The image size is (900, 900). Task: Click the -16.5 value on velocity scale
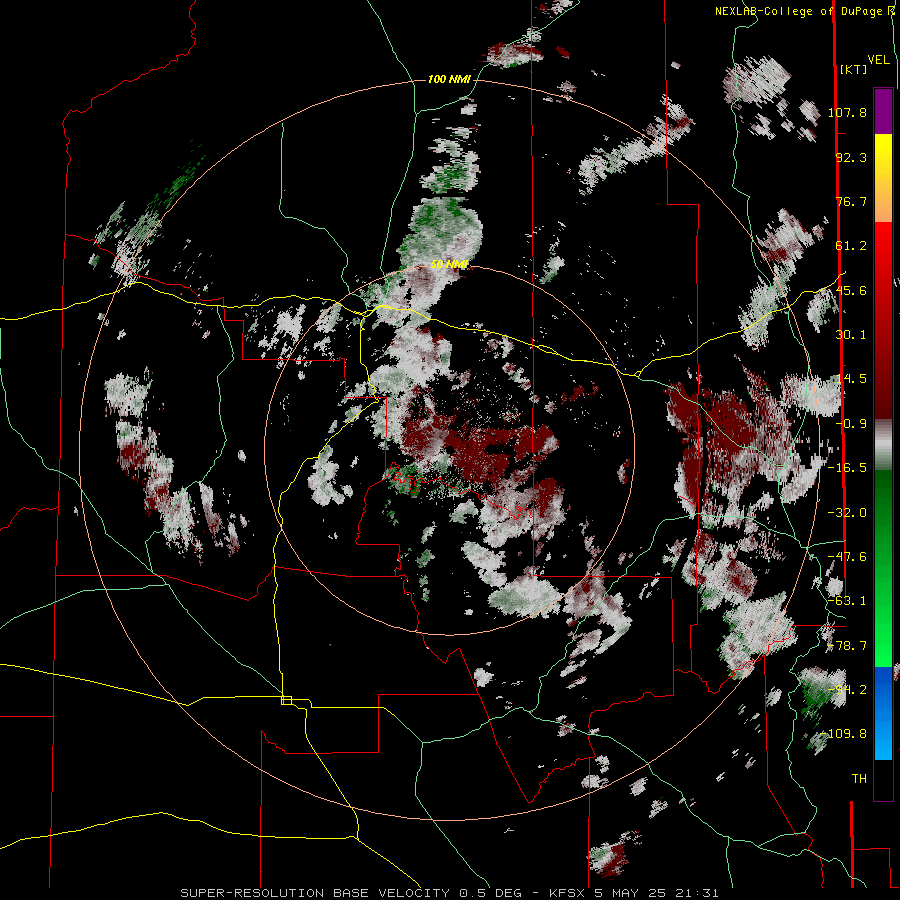(847, 468)
